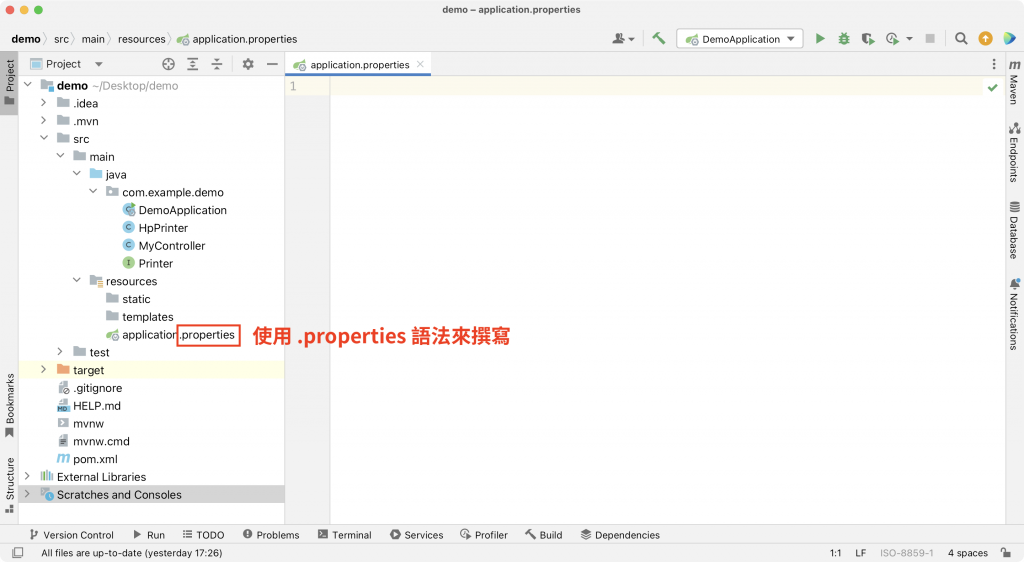
Task: Open the Profiler run icon in the toolbar
Action: [x=892, y=39]
